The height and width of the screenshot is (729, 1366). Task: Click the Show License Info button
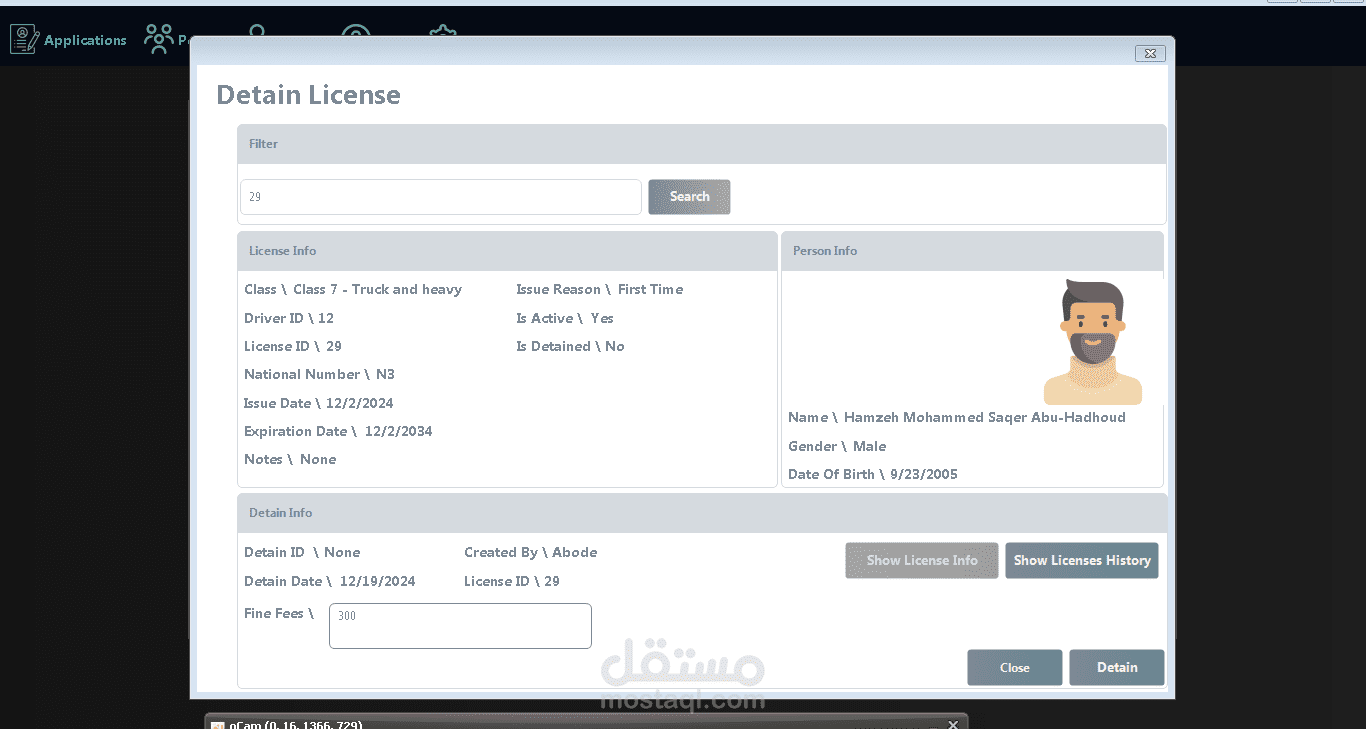pos(922,561)
